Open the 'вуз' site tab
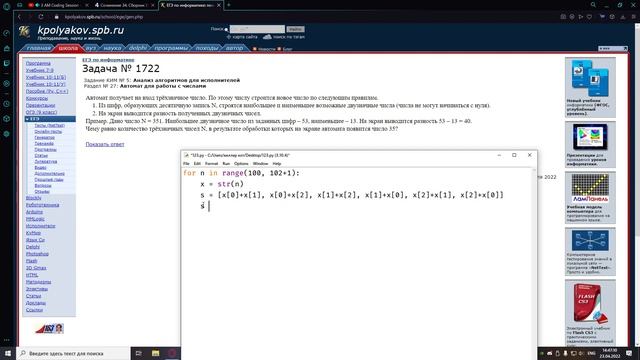The image size is (640, 360). tap(91, 48)
